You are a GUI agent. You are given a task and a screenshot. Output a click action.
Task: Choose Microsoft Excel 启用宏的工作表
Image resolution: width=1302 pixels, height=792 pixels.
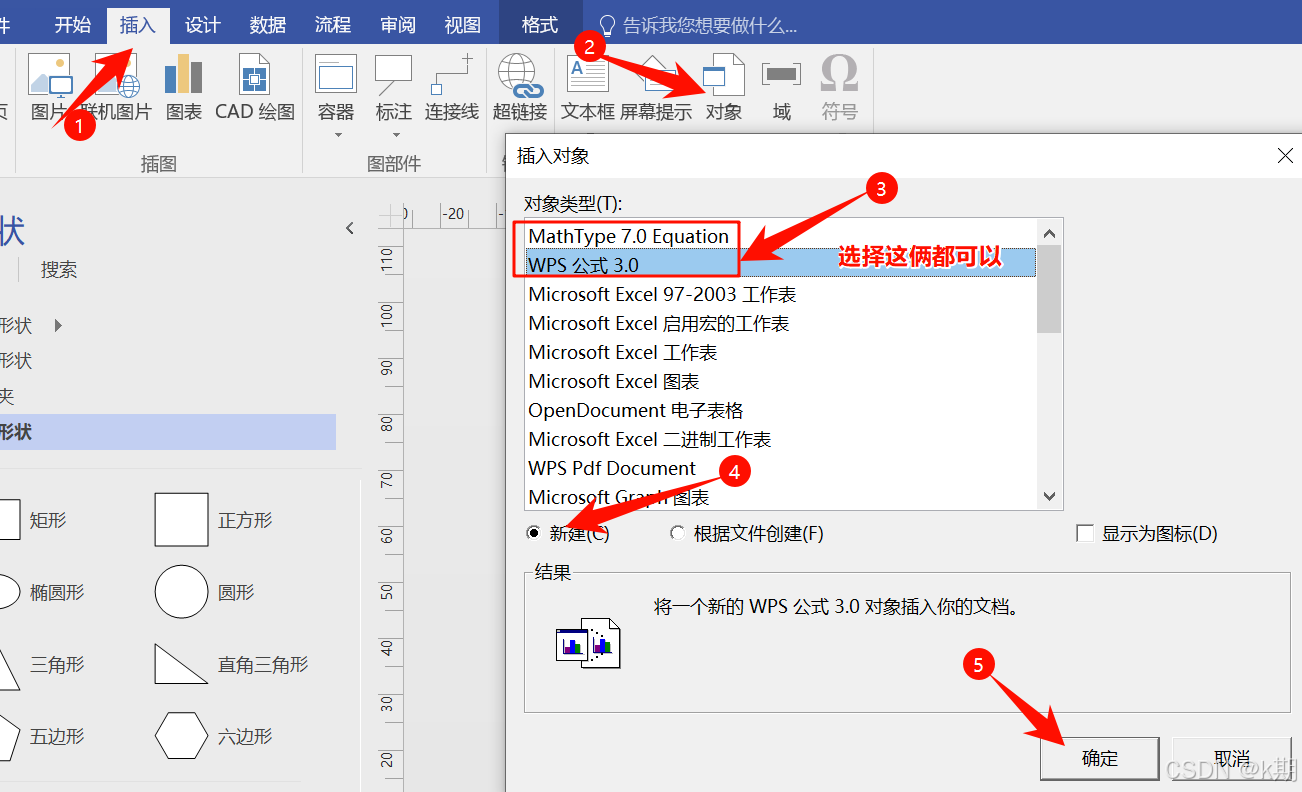tap(781, 323)
